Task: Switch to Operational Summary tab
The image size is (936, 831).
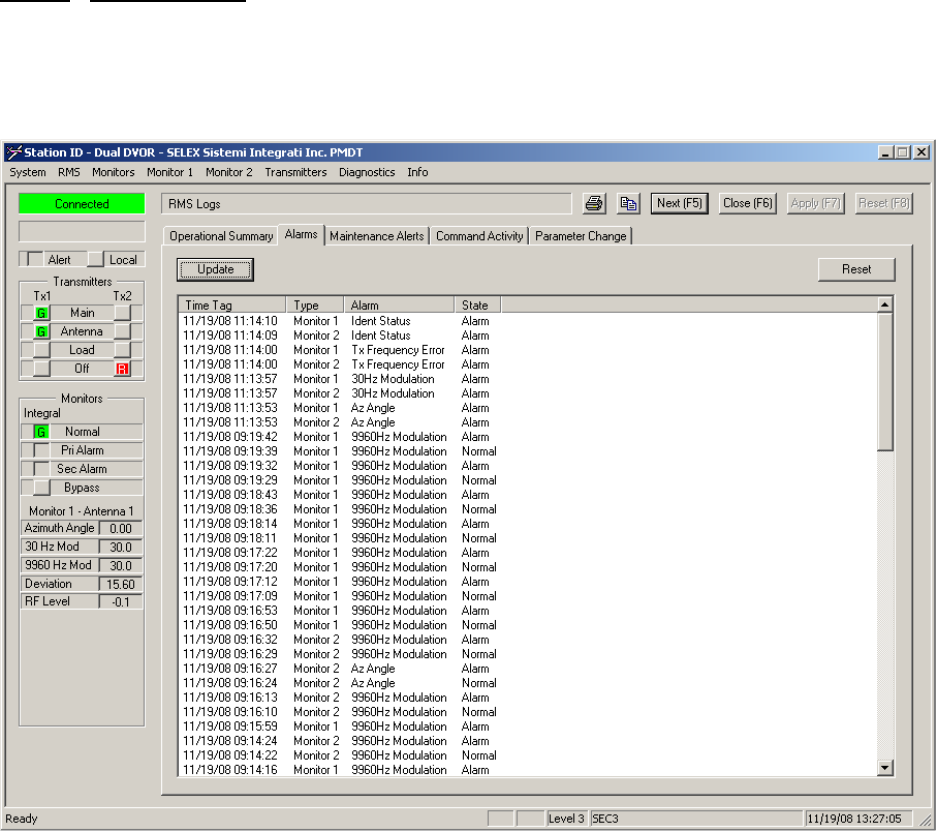Action: (x=221, y=236)
